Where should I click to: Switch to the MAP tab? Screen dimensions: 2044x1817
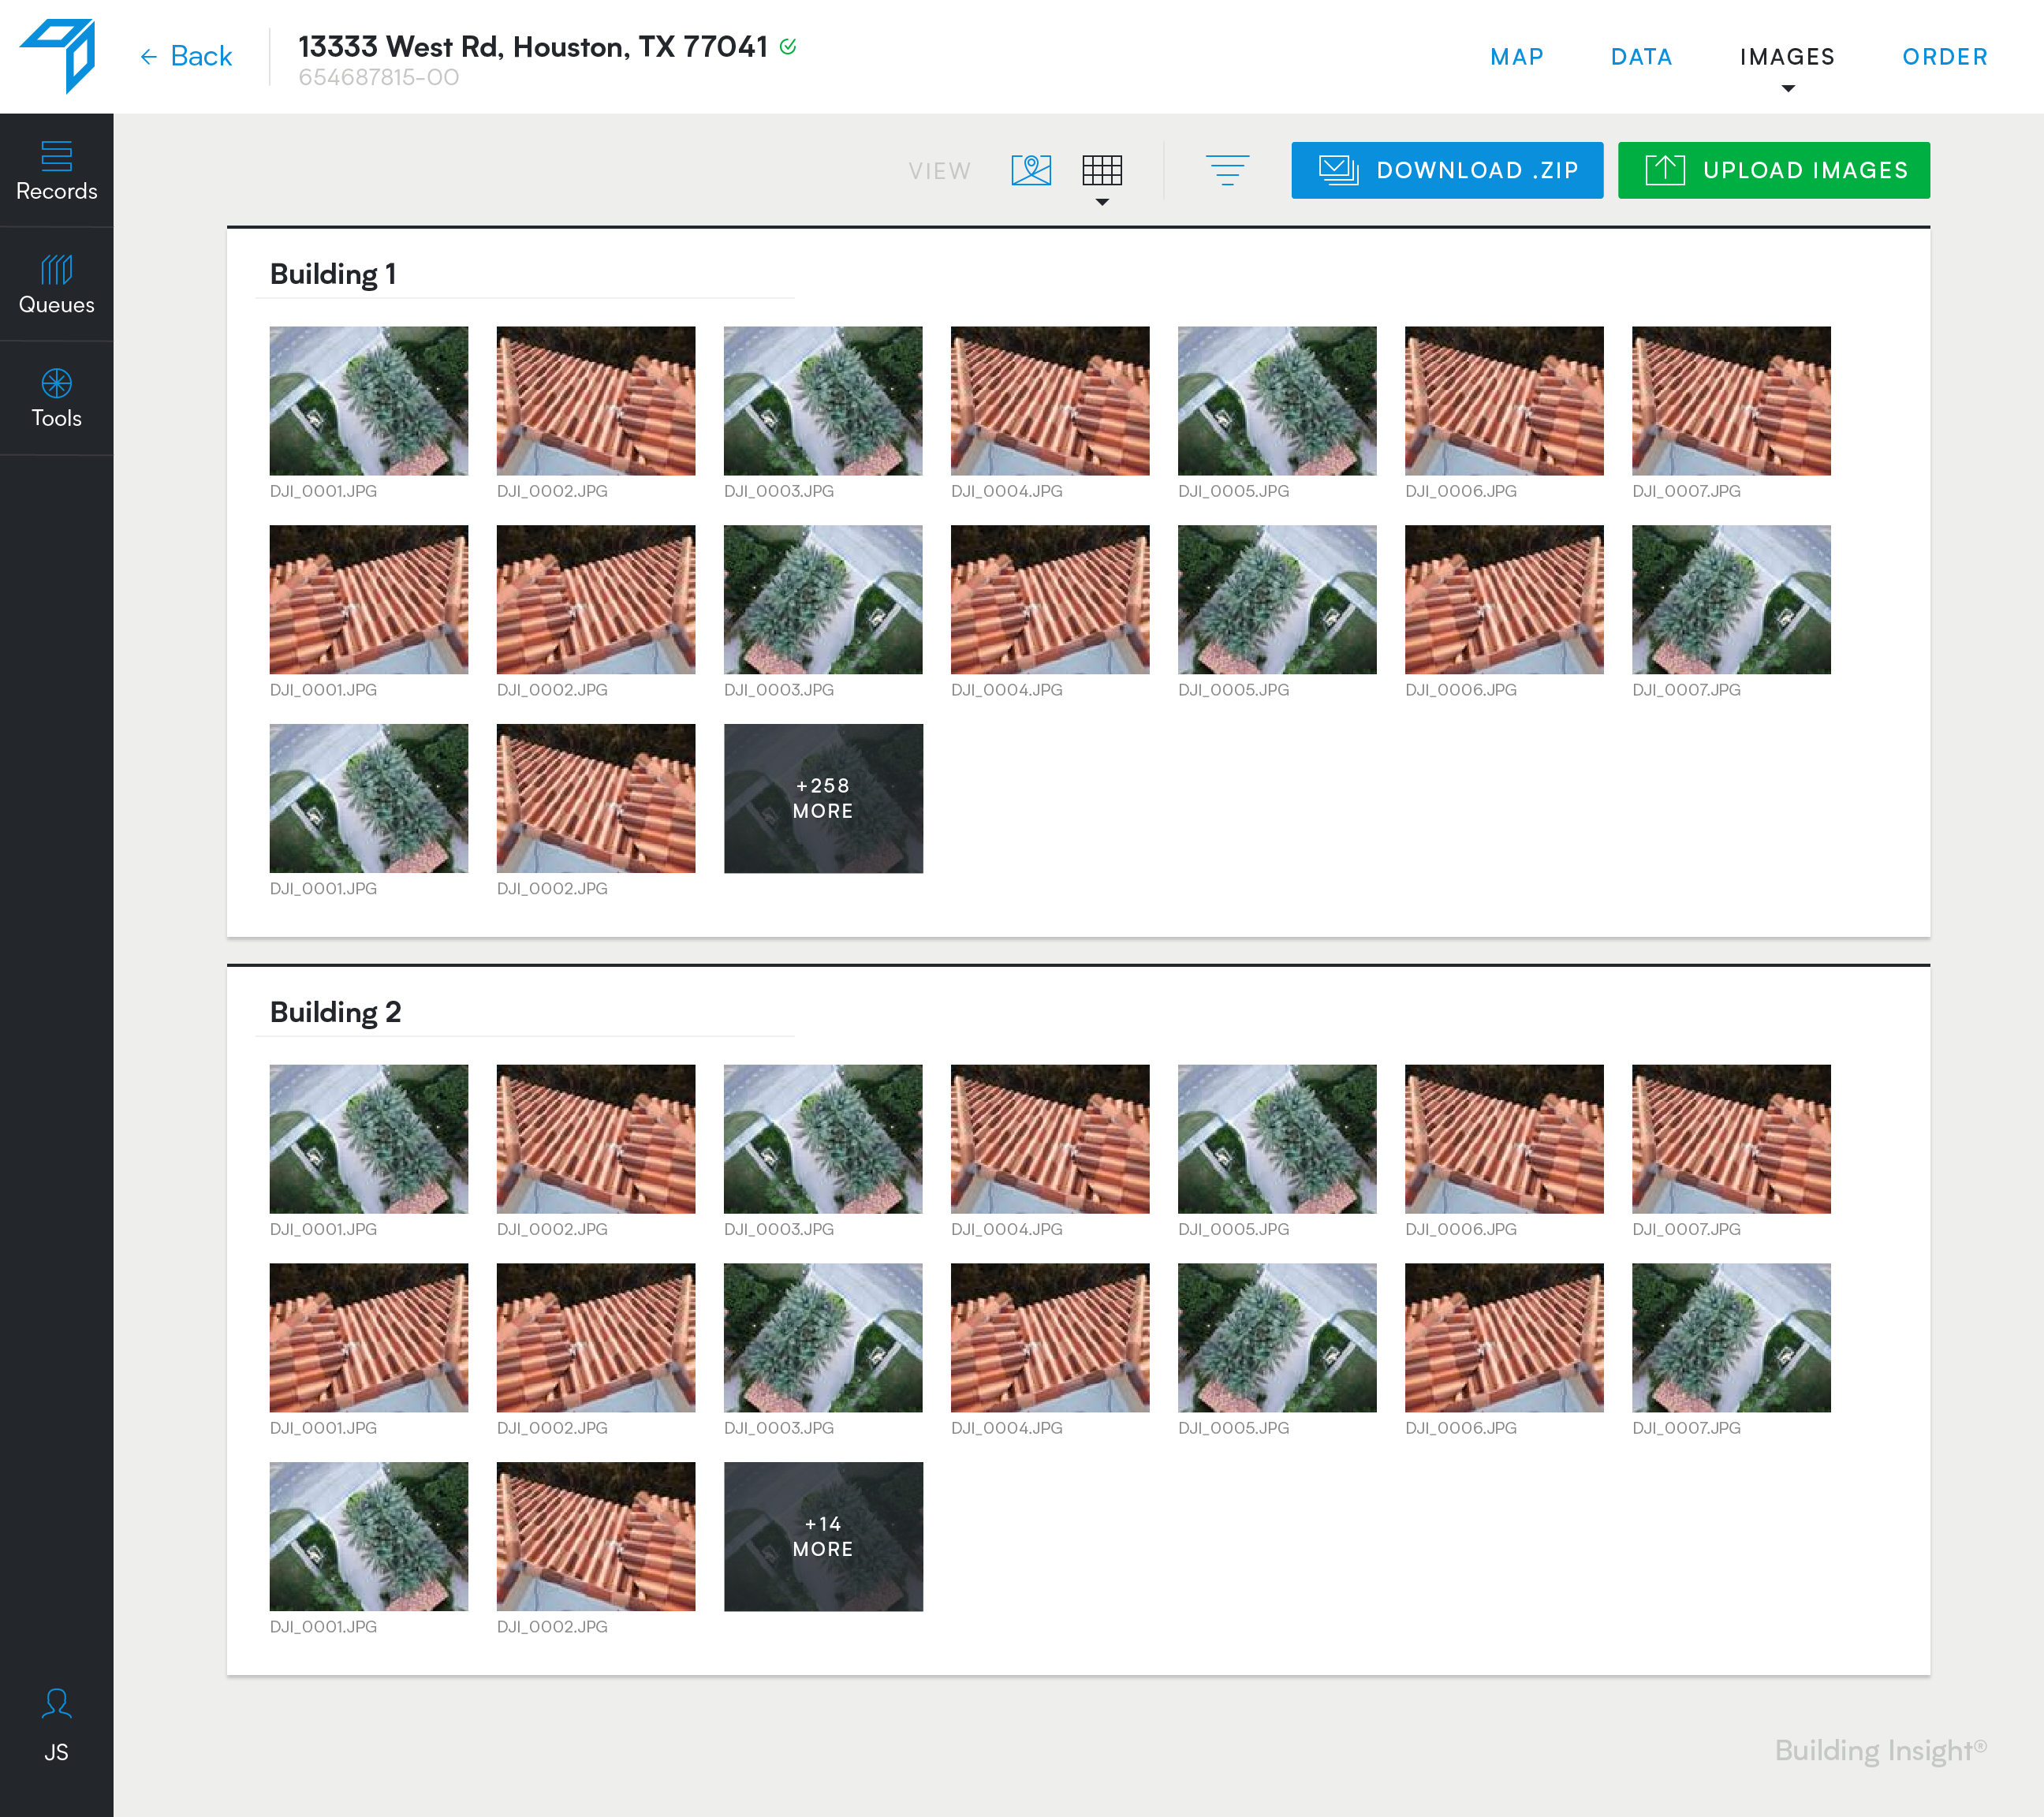1516,57
